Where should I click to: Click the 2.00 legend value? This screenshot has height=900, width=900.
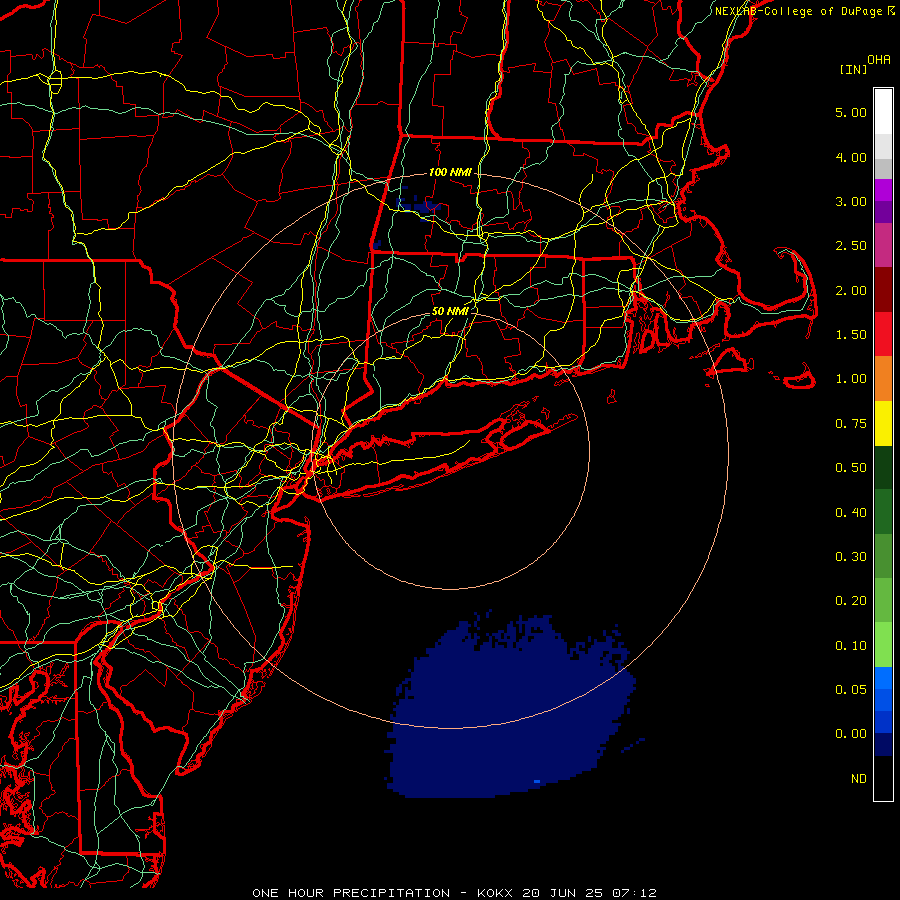click(851, 290)
